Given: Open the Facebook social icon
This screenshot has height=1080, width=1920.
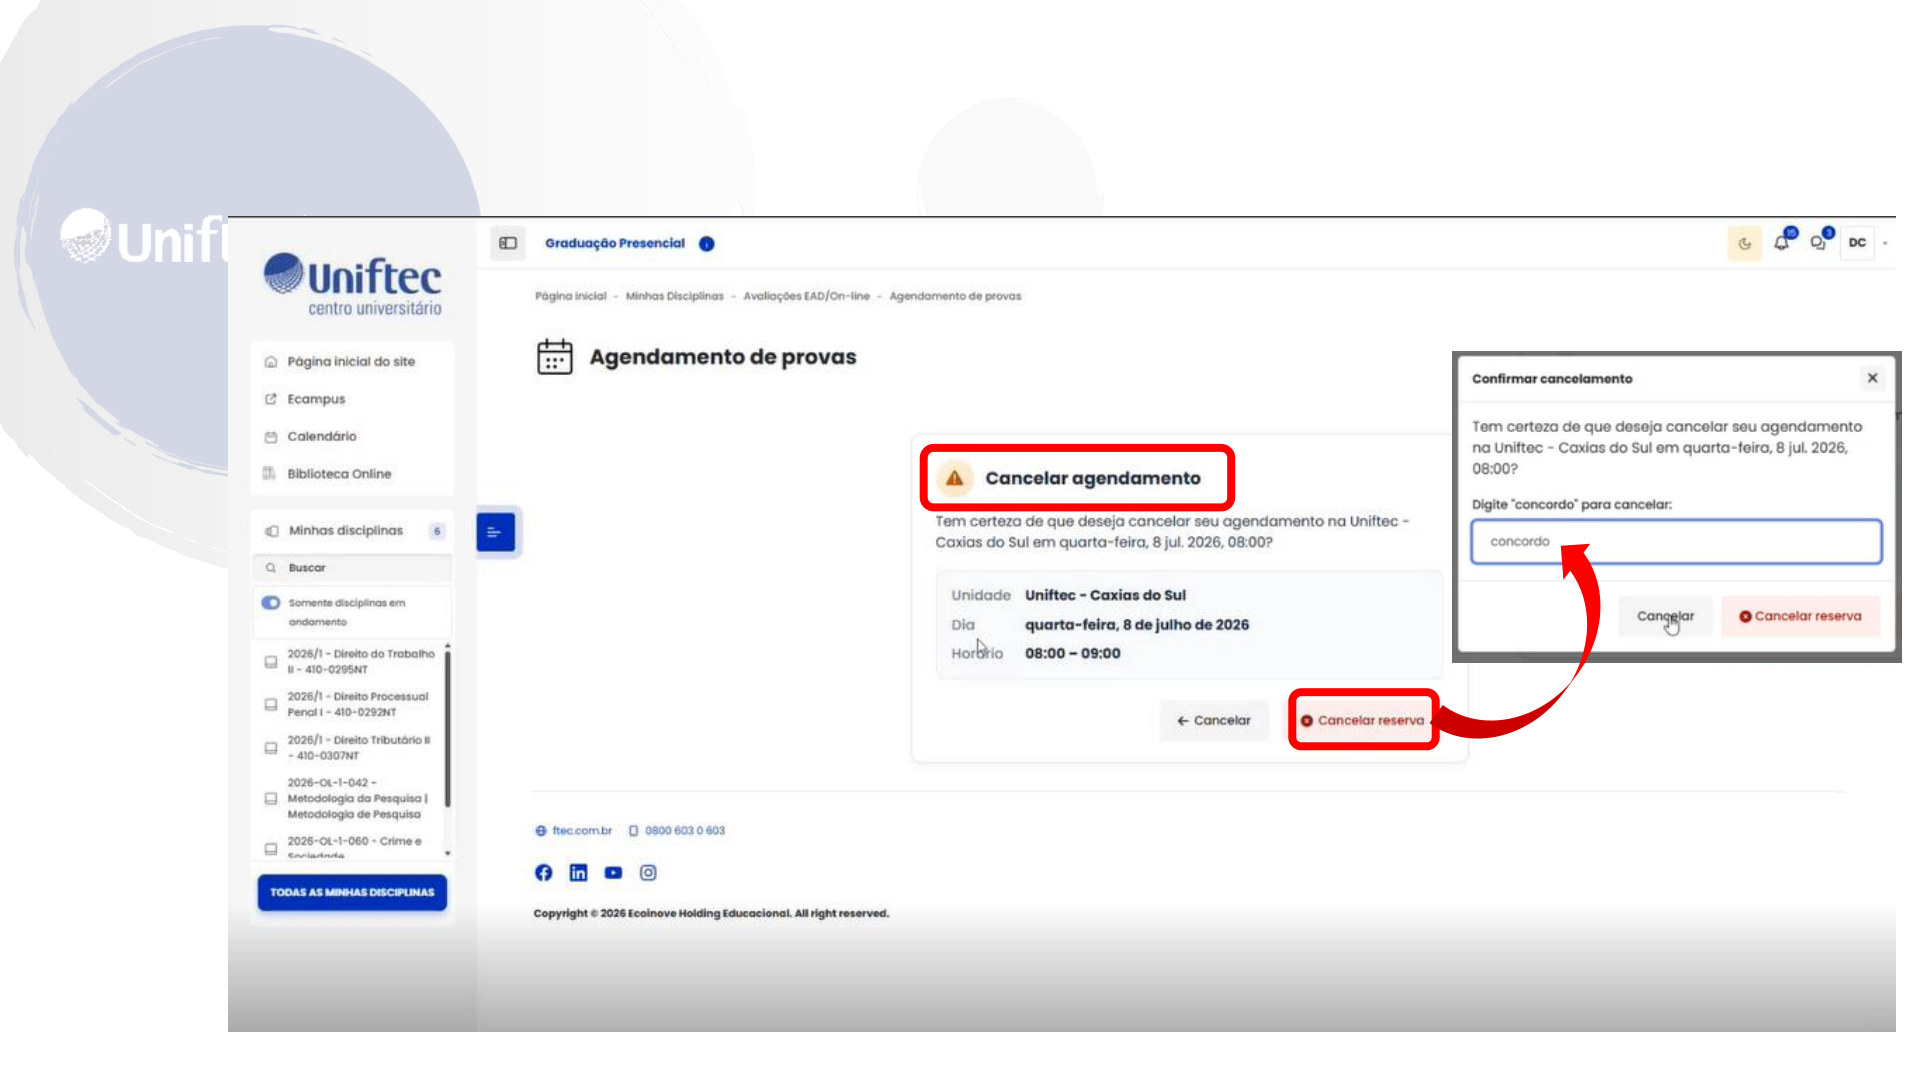Looking at the screenshot, I should tap(543, 872).
